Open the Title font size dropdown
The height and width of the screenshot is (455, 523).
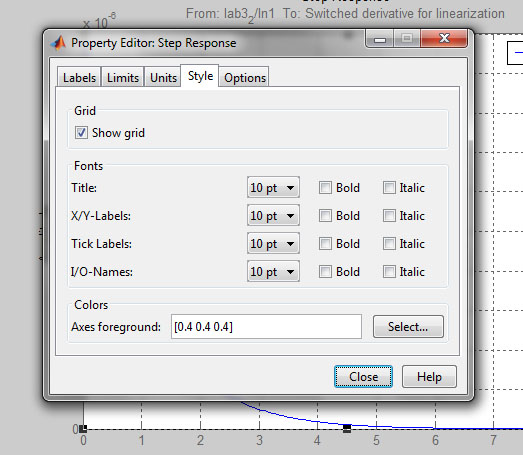[x=273, y=187]
